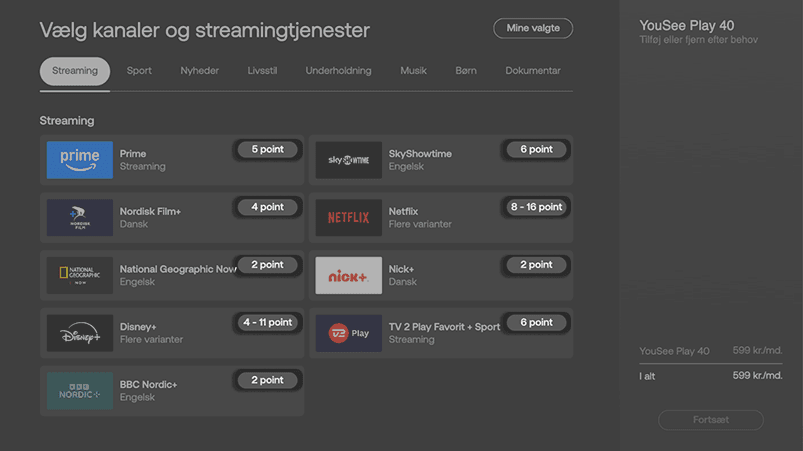Click the Prime Video logo icon
Screen dimensions: 803x451
pos(80,160)
